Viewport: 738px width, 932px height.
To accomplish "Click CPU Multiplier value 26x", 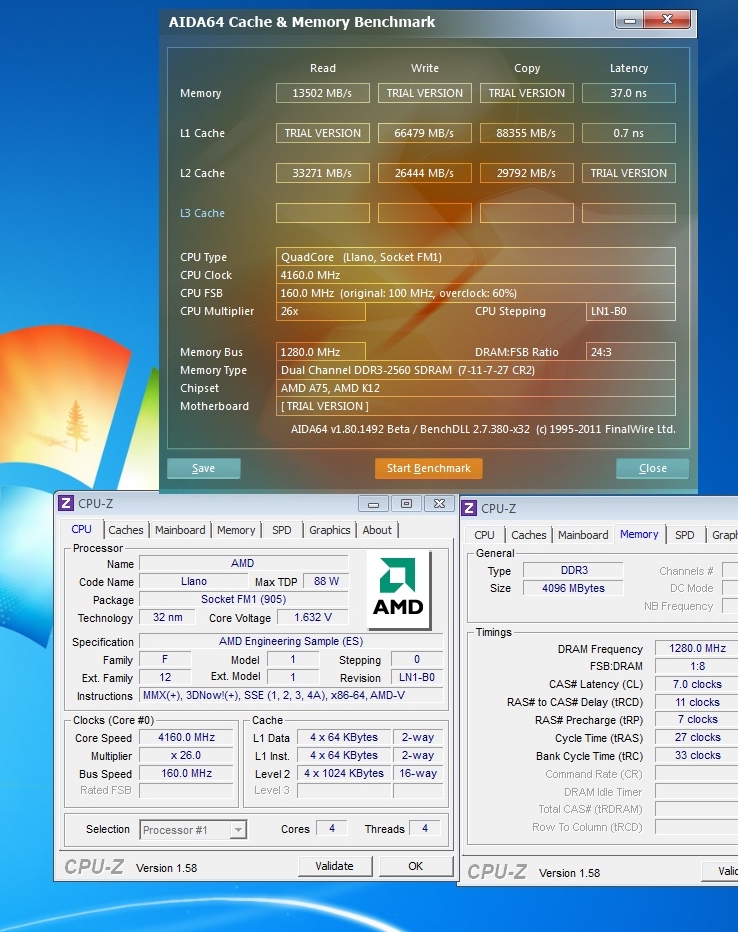I will click(x=321, y=311).
